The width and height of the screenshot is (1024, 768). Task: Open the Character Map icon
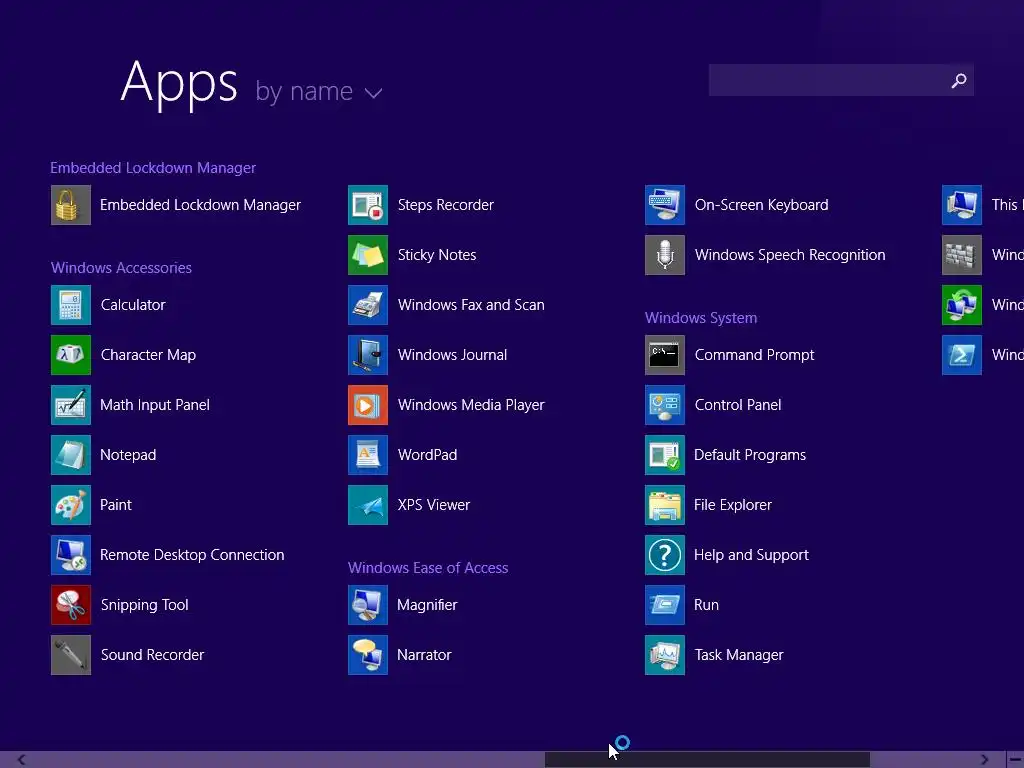71,355
